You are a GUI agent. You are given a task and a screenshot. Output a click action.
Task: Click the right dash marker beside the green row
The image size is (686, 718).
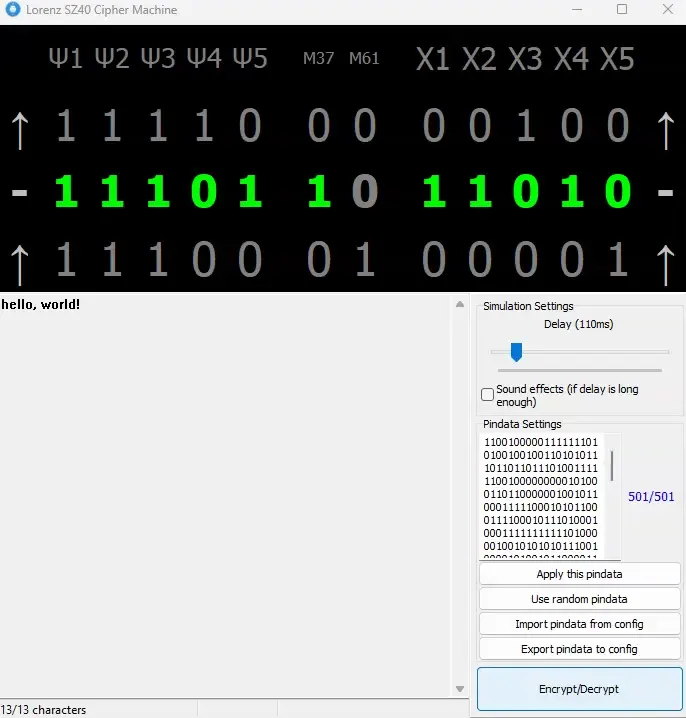pos(665,191)
